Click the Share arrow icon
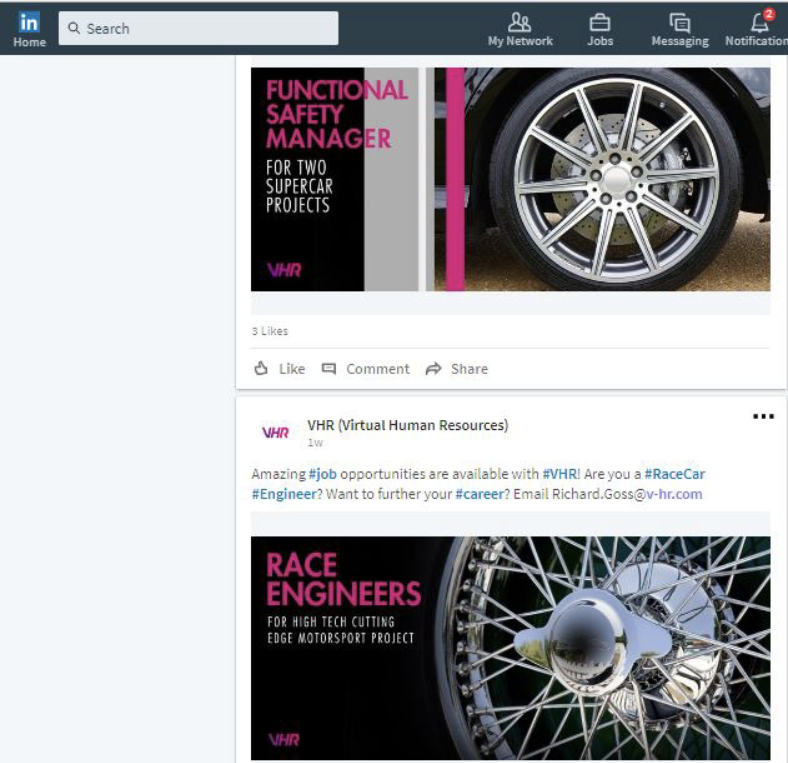 433,369
